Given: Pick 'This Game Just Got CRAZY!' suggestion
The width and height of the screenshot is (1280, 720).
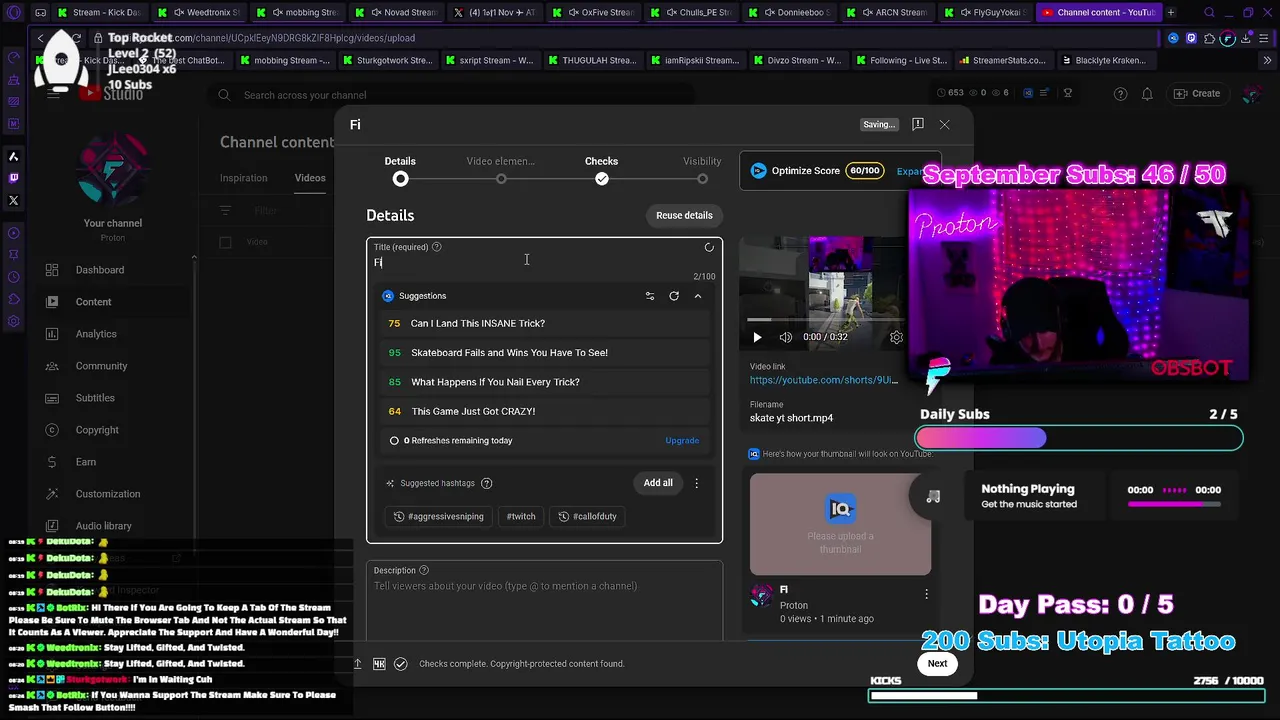Looking at the screenshot, I should point(545,411).
